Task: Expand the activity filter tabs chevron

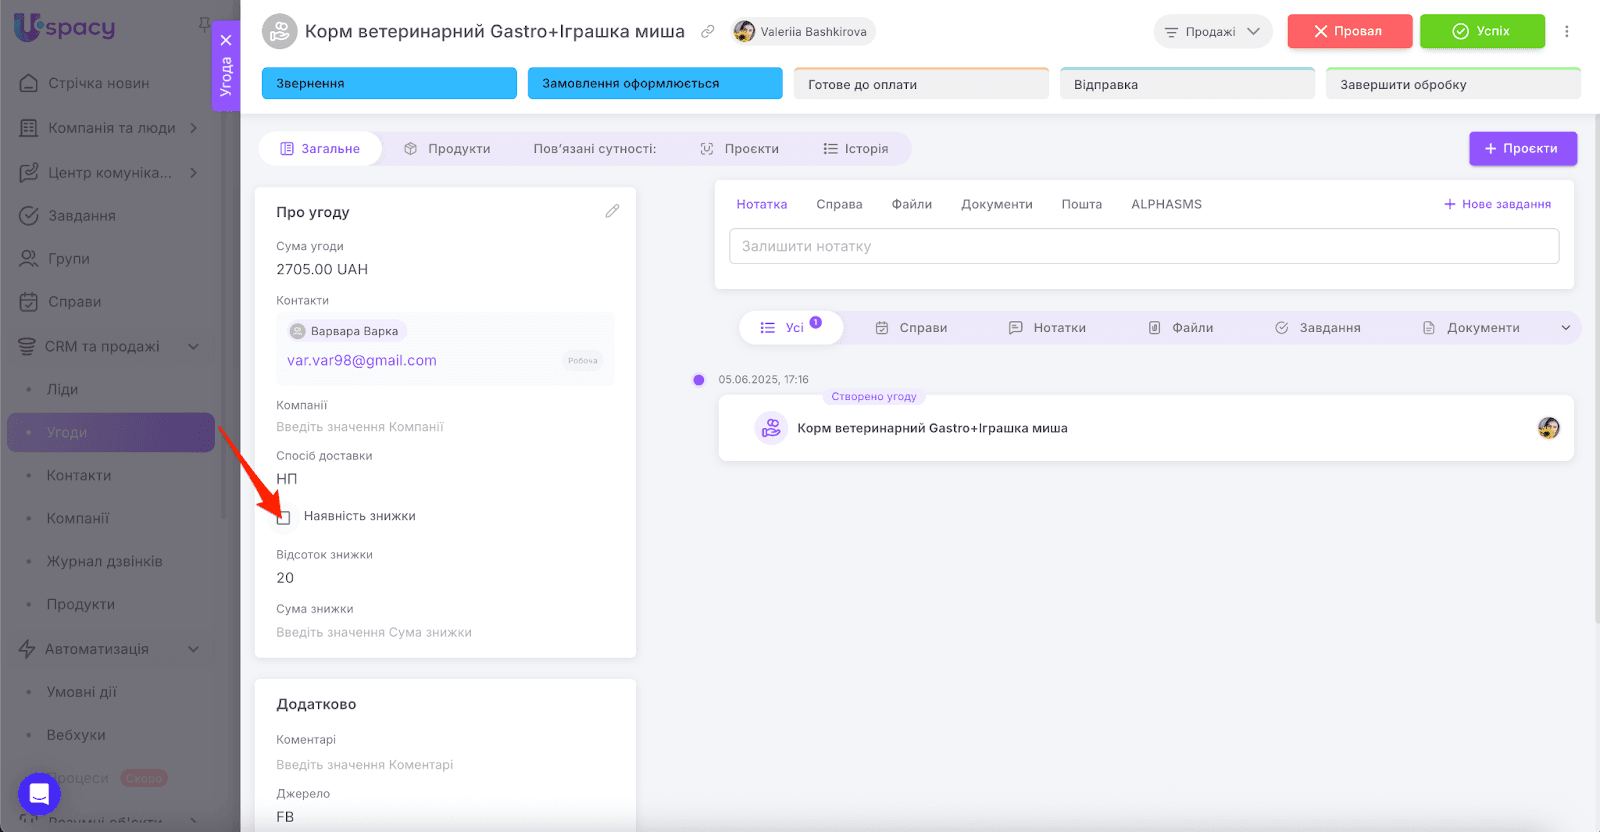Action: tap(1565, 328)
